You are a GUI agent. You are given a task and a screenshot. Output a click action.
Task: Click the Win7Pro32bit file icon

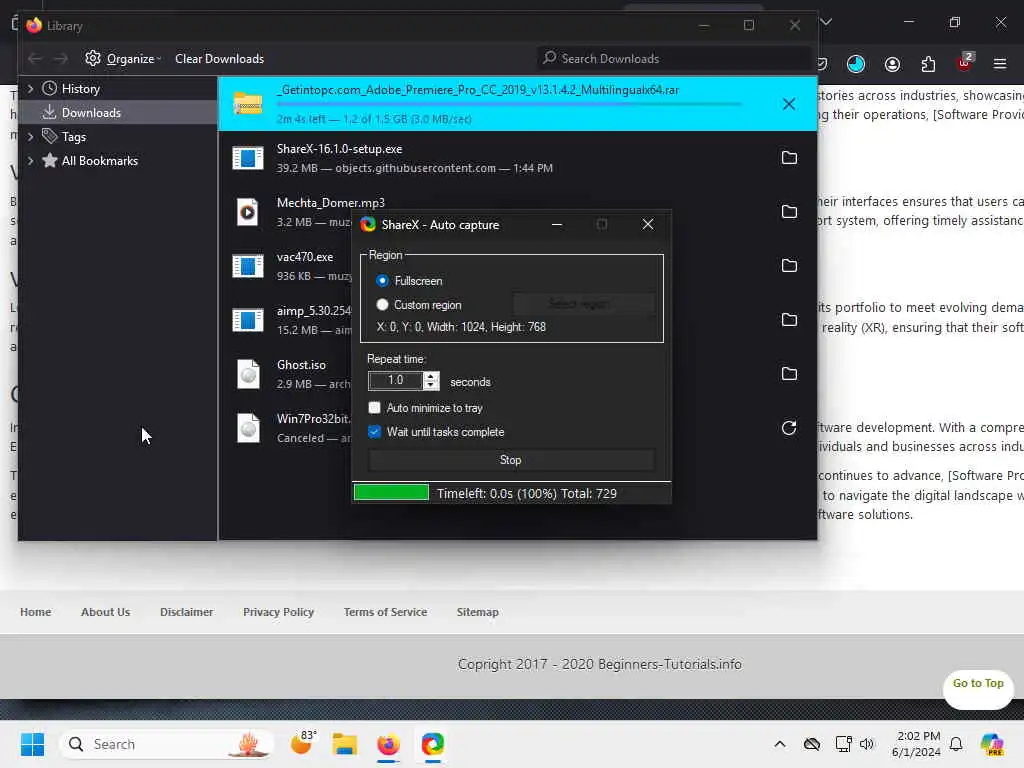pos(248,428)
